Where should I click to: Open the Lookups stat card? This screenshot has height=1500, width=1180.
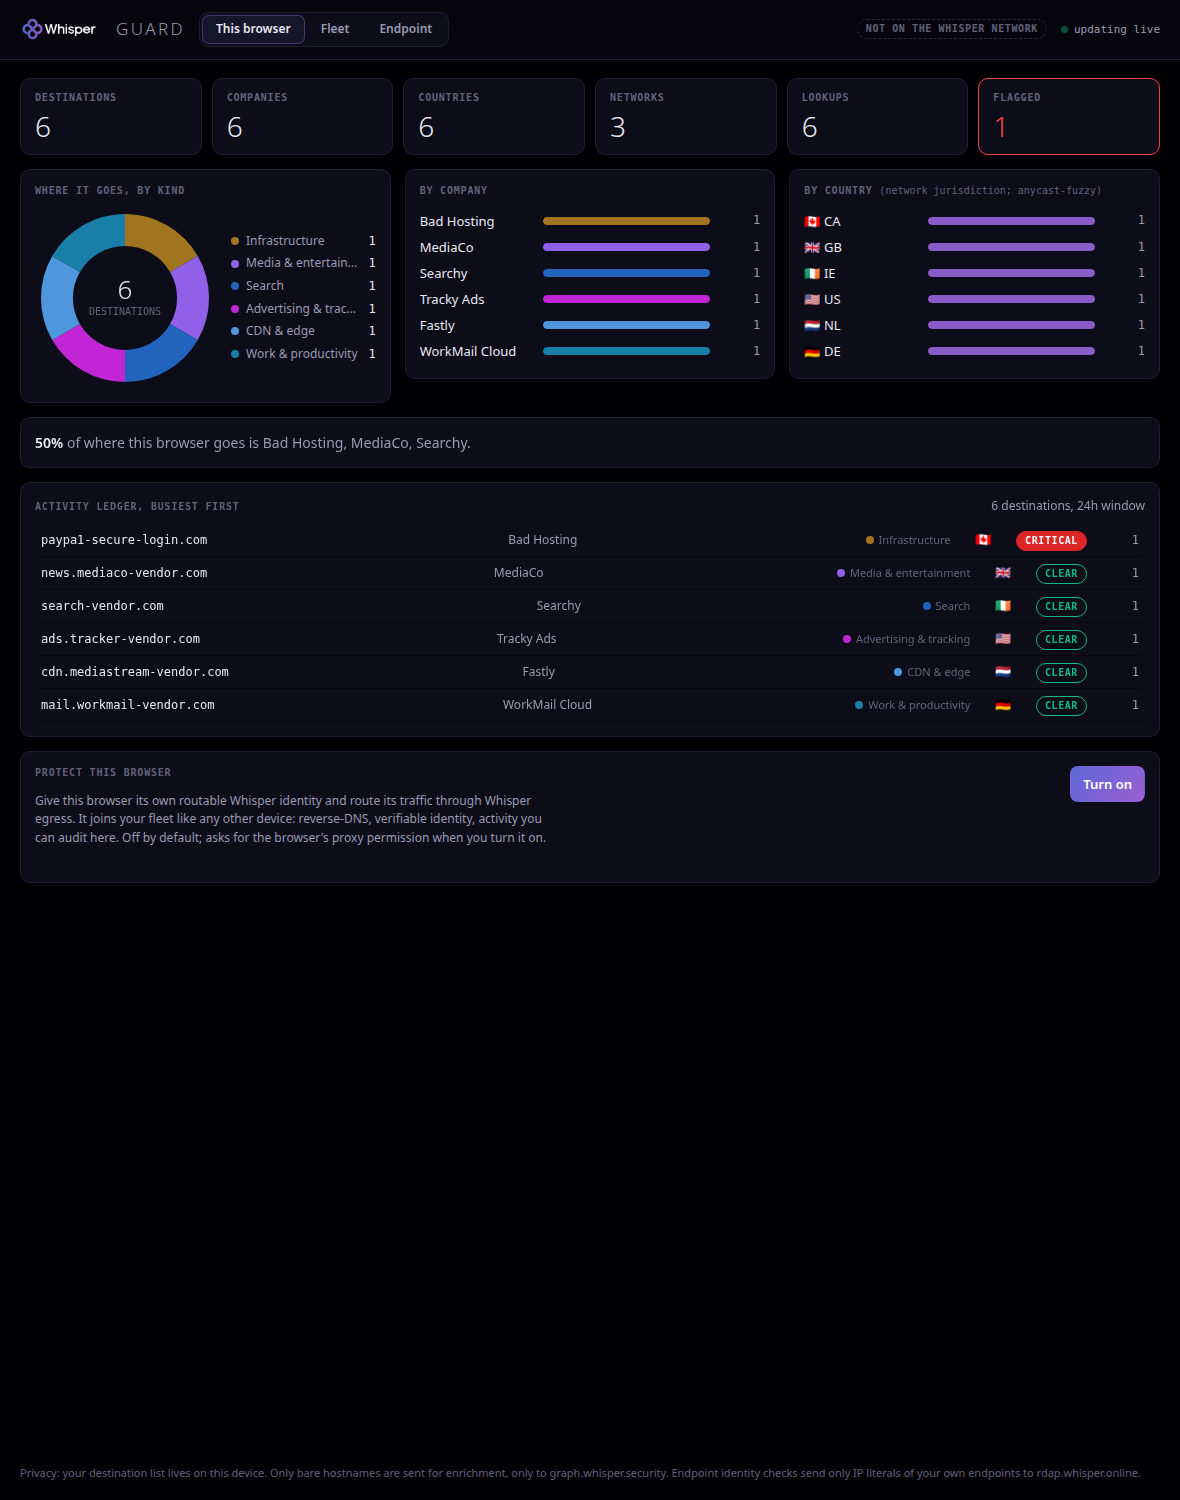[x=877, y=116]
